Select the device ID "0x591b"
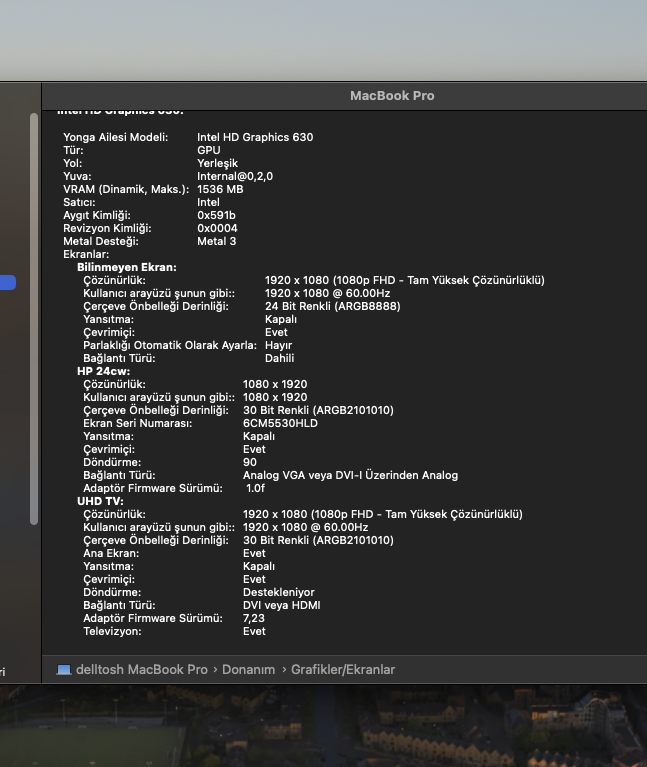Viewport: 647px width, 767px height. click(x=217, y=215)
